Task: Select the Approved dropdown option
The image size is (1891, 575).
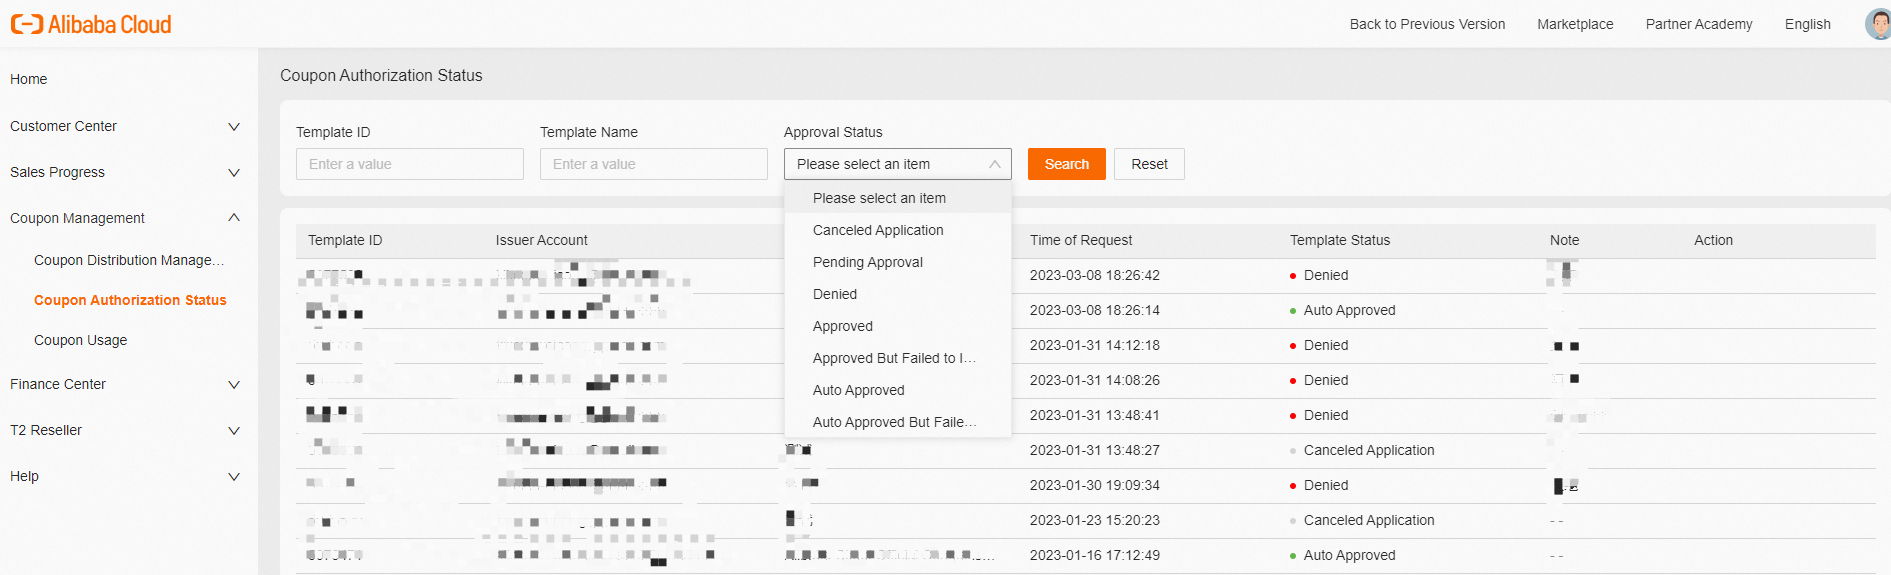Action: click(898, 326)
